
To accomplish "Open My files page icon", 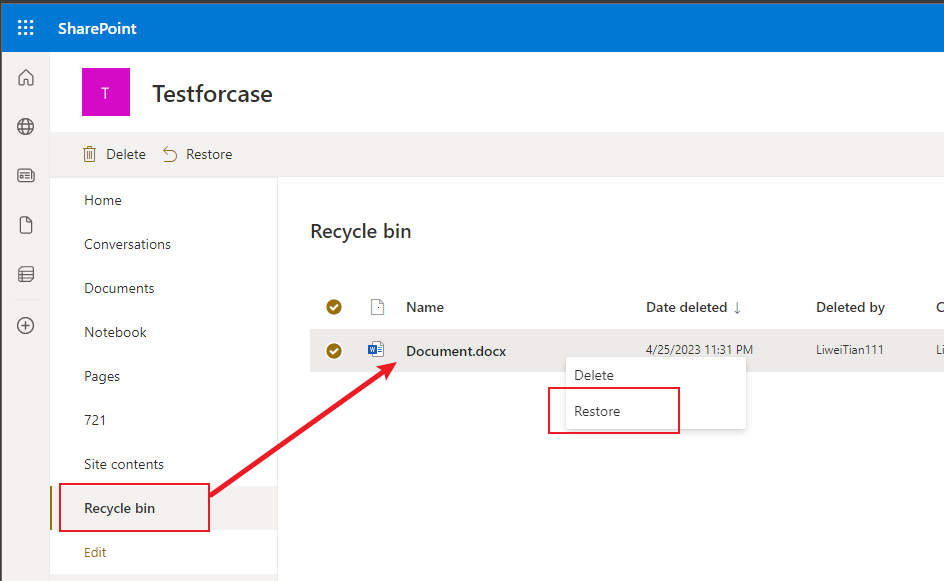I will point(26,225).
